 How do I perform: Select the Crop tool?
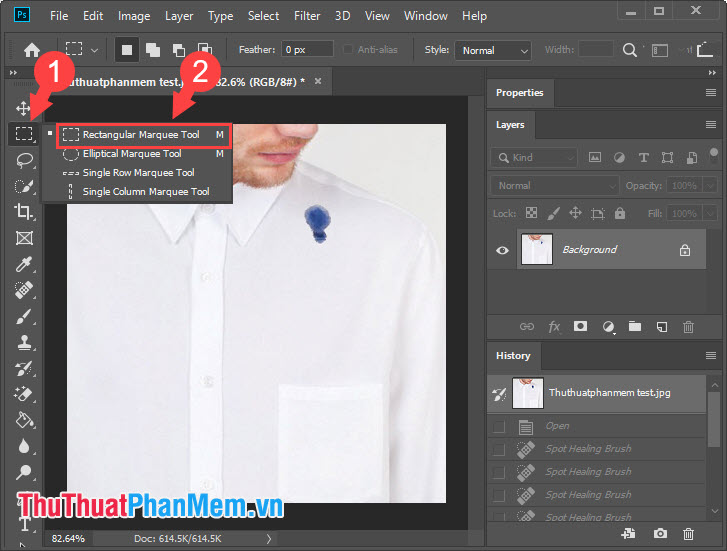24,211
